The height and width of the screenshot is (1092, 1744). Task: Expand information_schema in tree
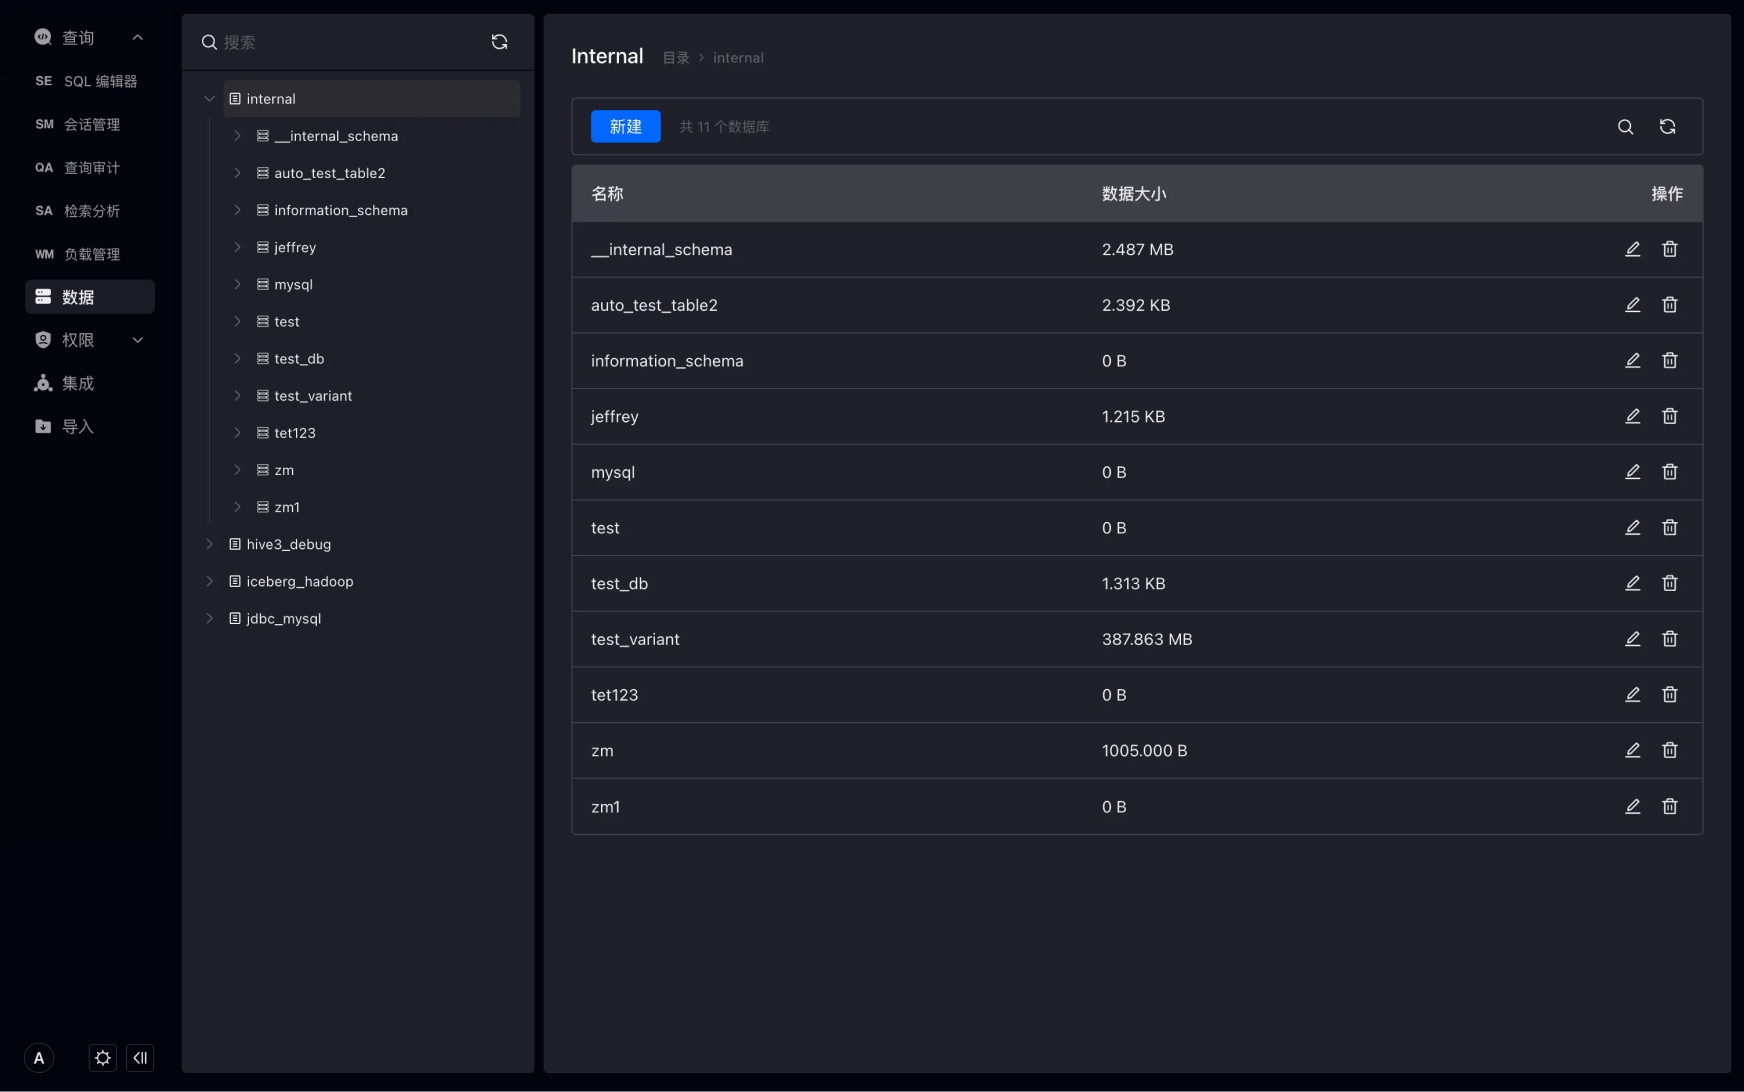(x=237, y=210)
